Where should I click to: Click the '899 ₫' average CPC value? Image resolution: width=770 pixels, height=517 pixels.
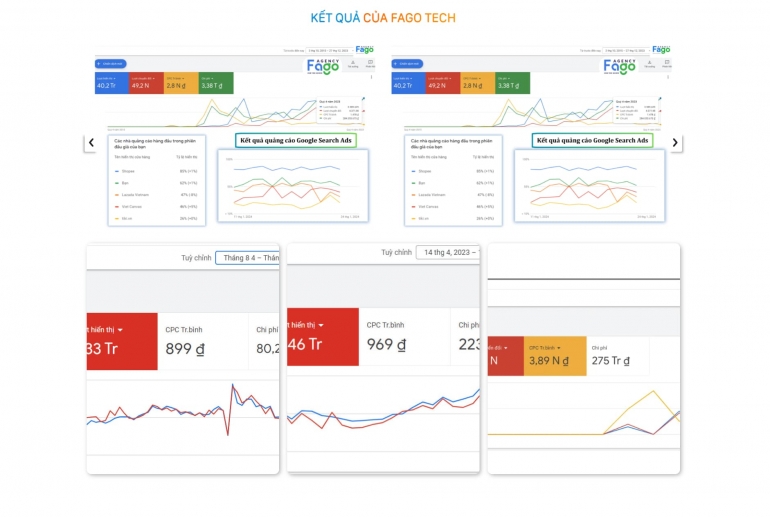click(185, 349)
